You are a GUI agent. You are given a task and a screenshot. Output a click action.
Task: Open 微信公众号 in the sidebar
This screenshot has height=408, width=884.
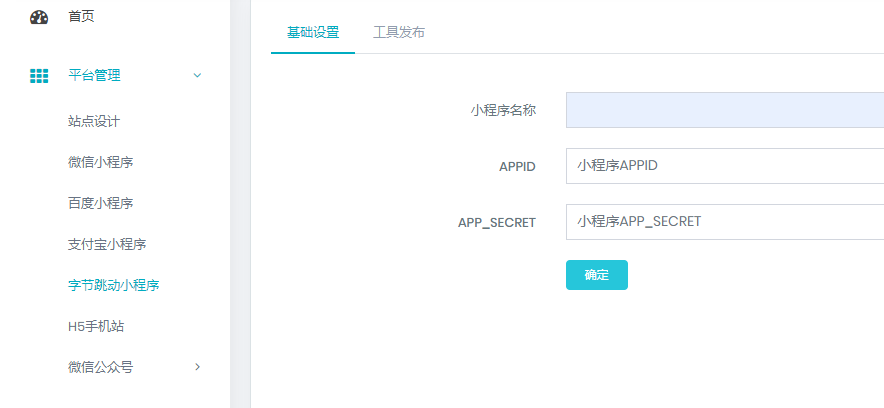101,367
